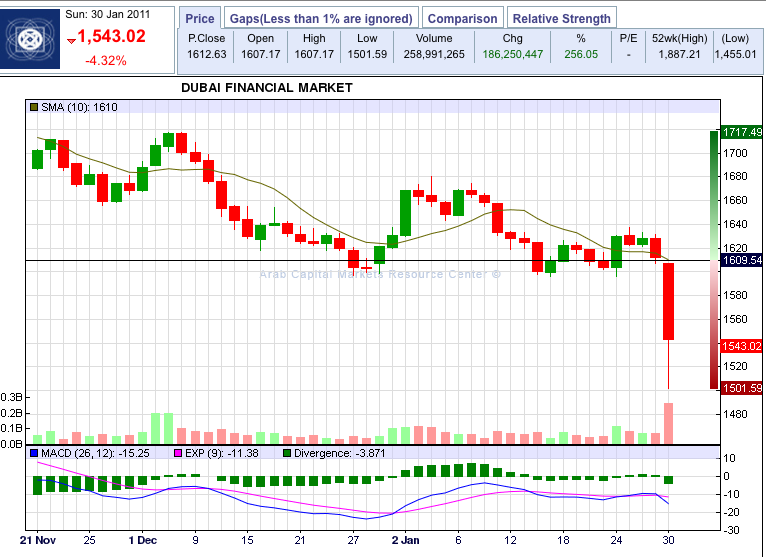Click the 1 Dec date axis label
The height and width of the screenshot is (557, 766).
click(143, 540)
